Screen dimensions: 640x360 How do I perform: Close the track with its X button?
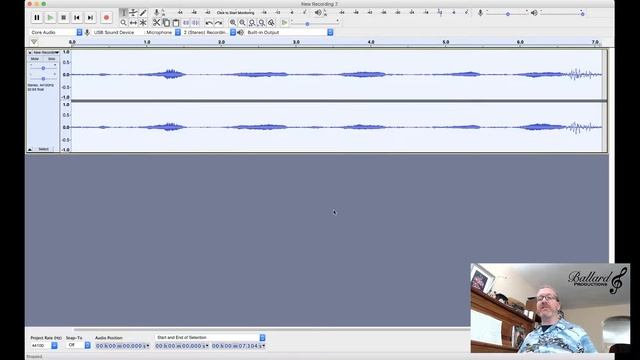[x=30, y=53]
